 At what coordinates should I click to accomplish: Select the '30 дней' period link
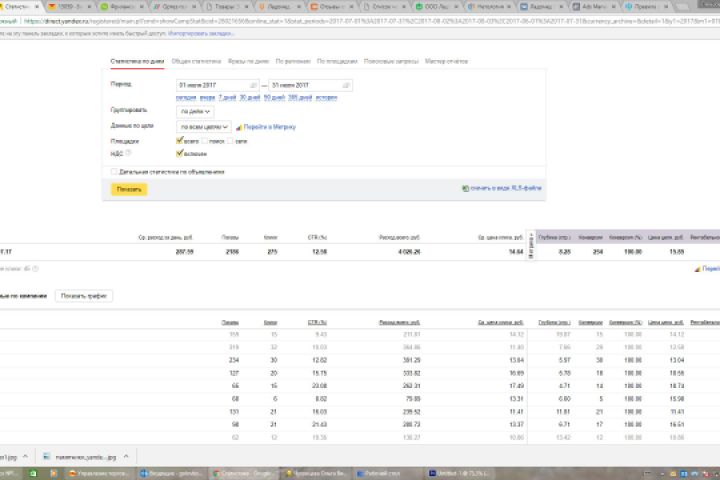pos(250,97)
